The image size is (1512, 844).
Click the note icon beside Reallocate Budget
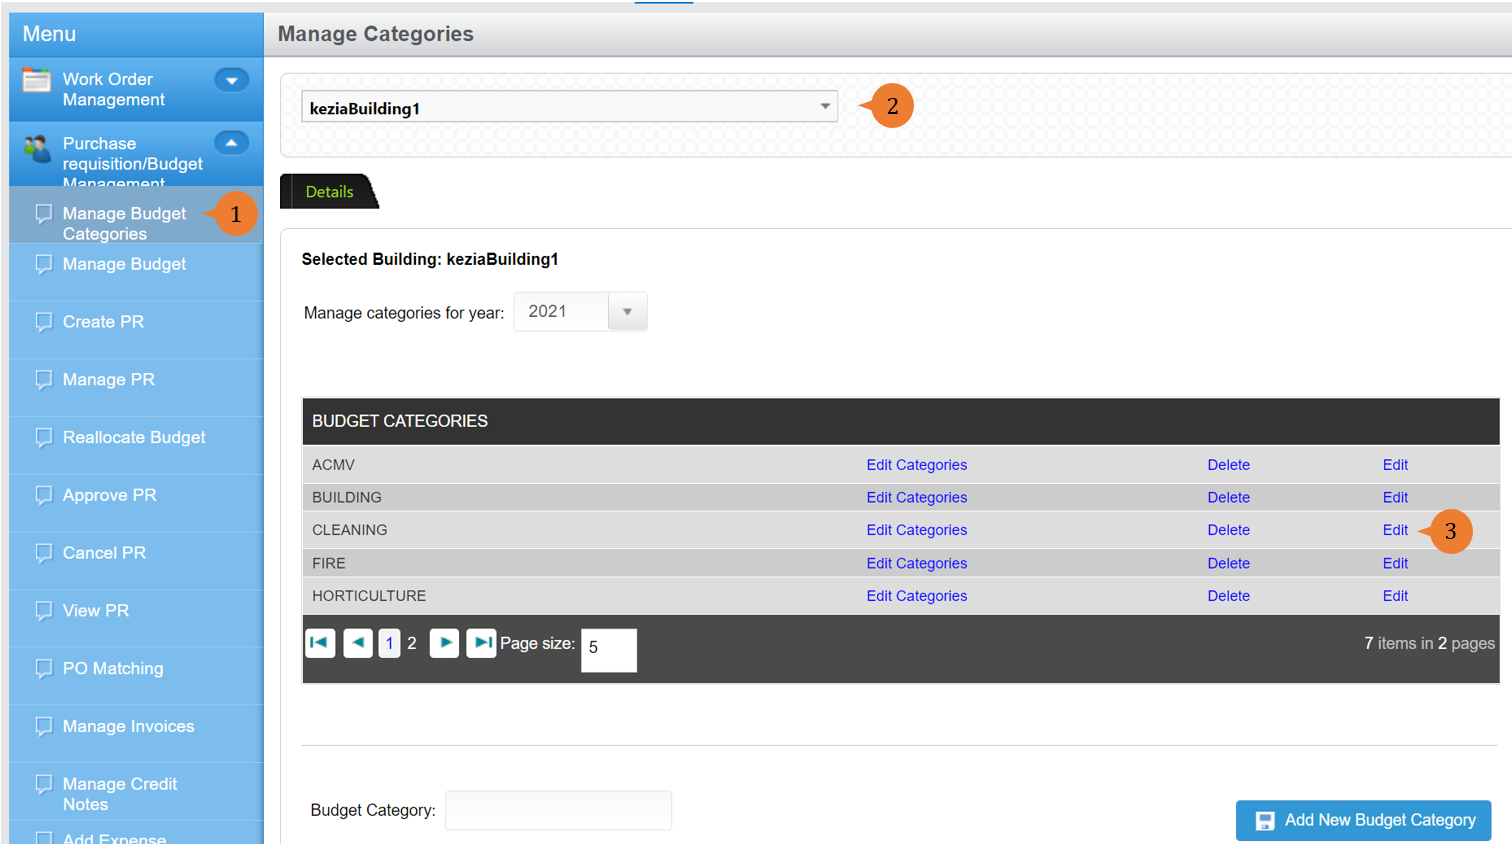[43, 437]
